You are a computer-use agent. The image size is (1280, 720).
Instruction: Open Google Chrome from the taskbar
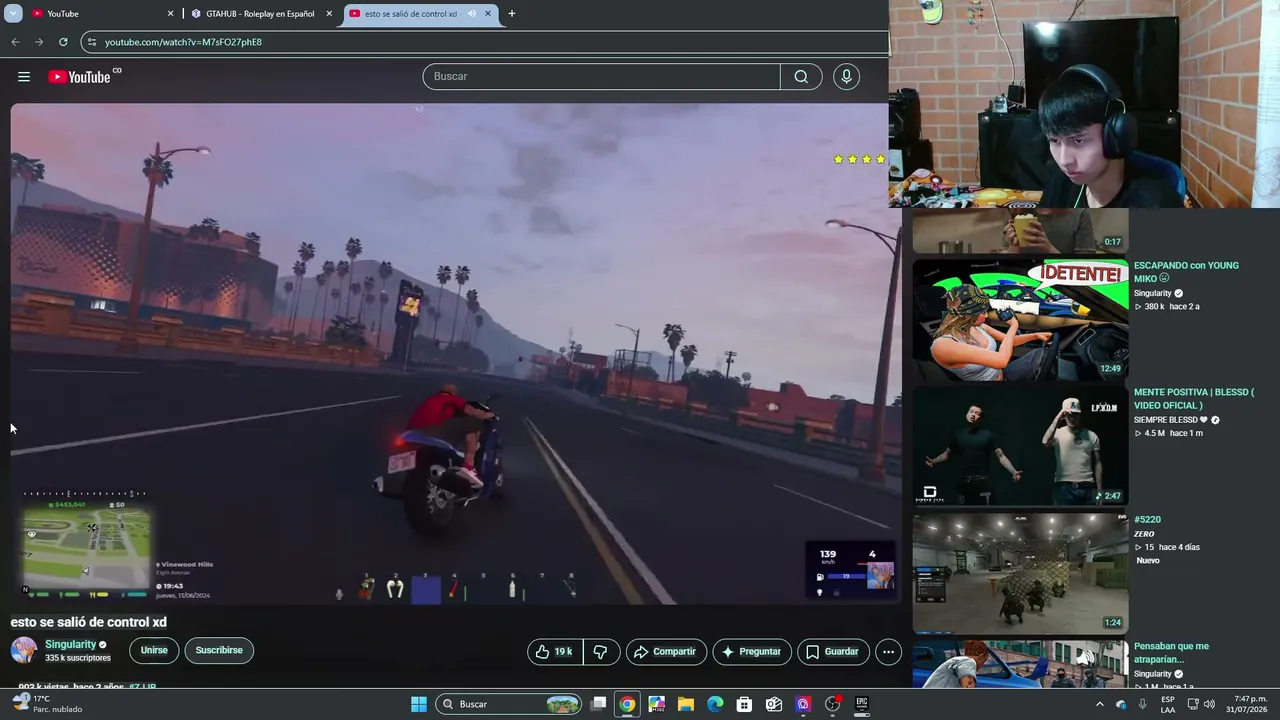(x=627, y=704)
